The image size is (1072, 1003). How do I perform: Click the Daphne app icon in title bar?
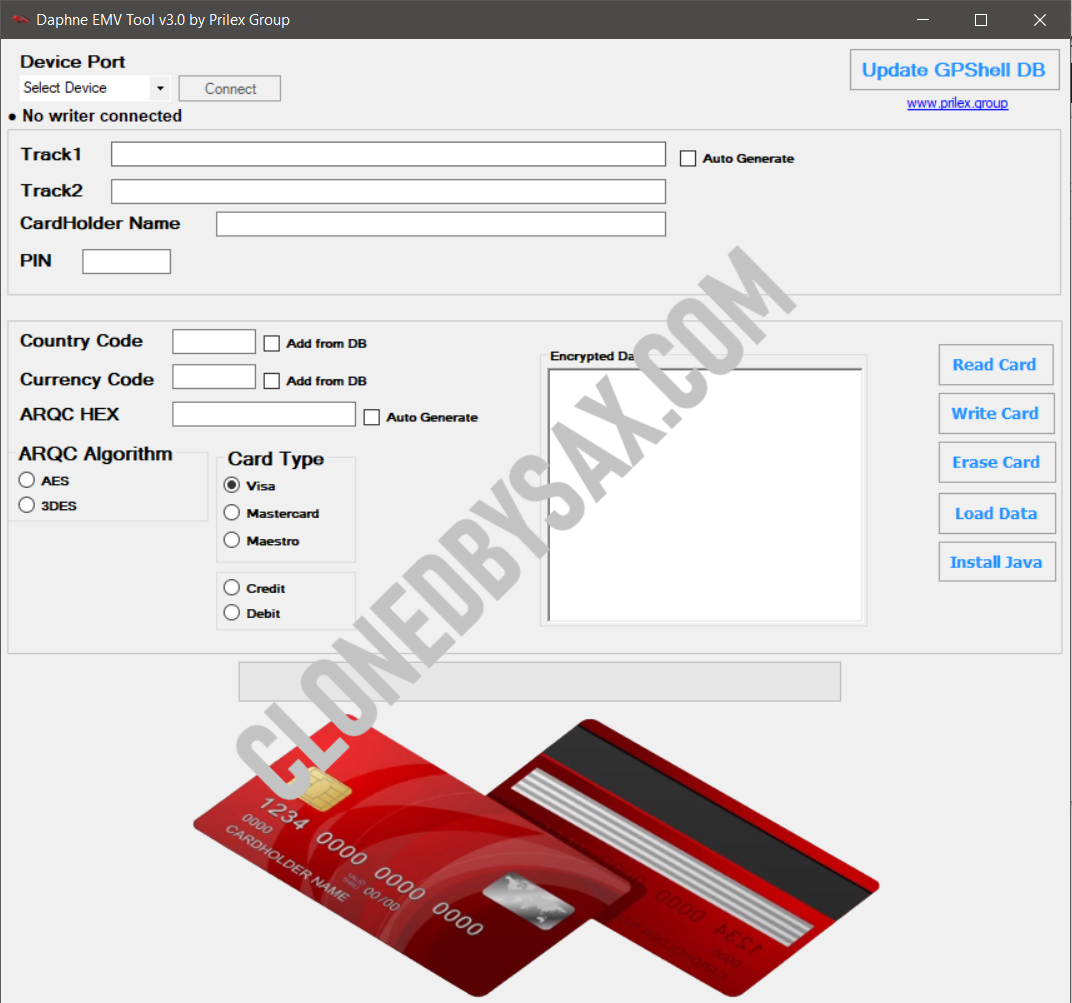pyautogui.click(x=20, y=19)
